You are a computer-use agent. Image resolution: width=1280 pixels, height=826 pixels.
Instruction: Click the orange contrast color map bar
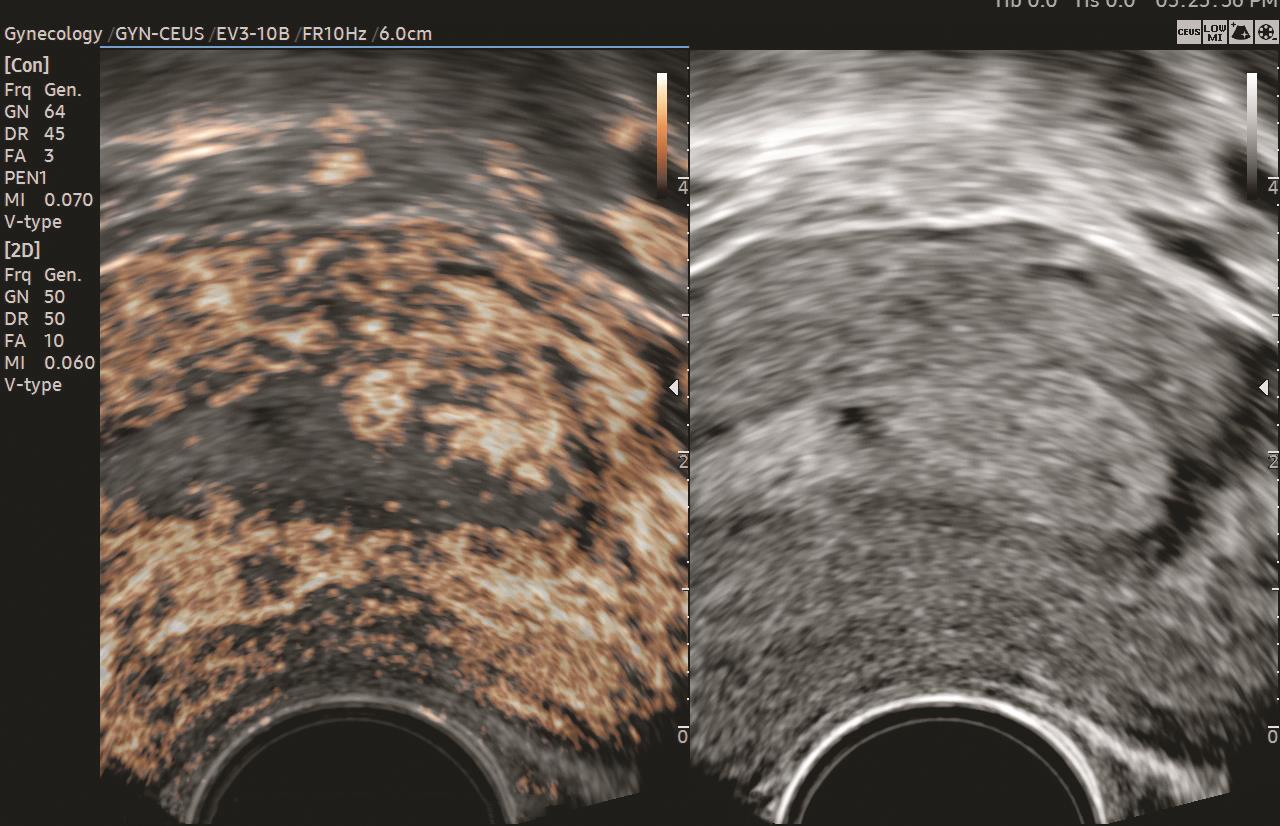[x=662, y=134]
